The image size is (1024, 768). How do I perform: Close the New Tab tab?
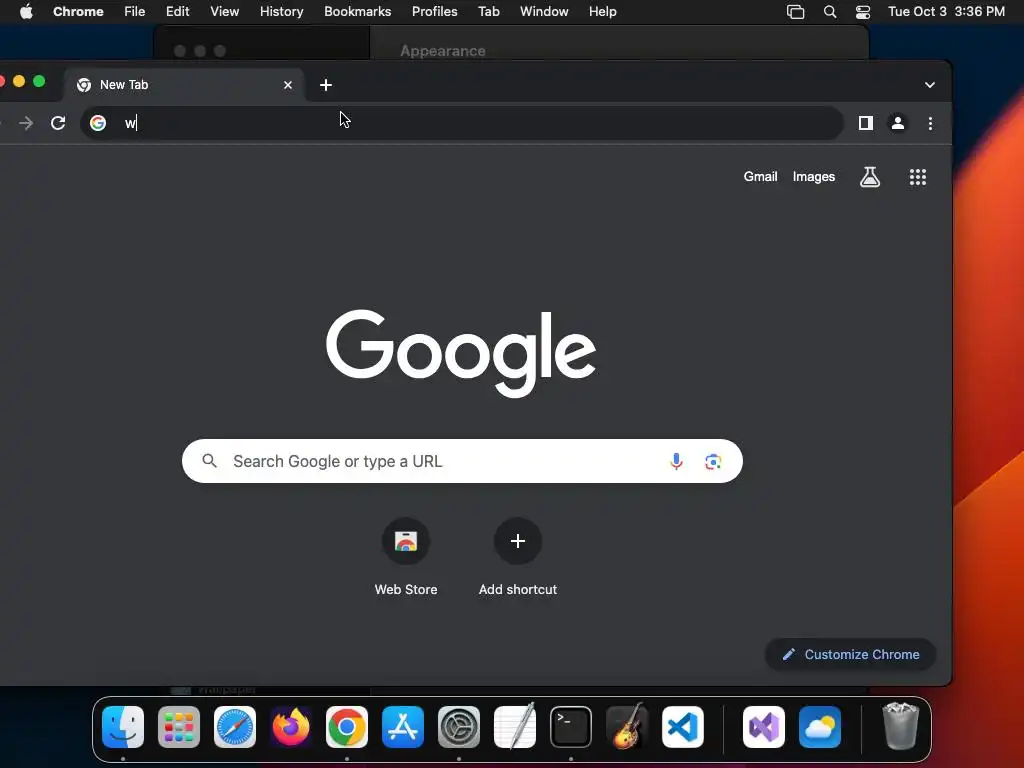(x=288, y=85)
